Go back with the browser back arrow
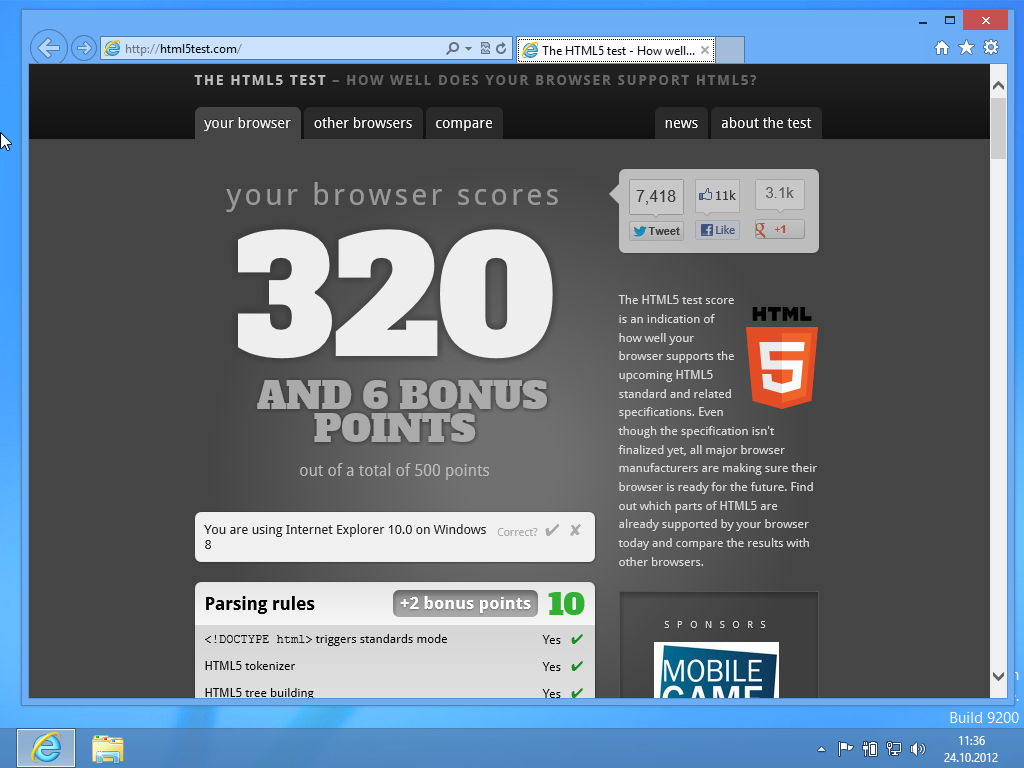Image resolution: width=1024 pixels, height=768 pixels. (x=48, y=48)
